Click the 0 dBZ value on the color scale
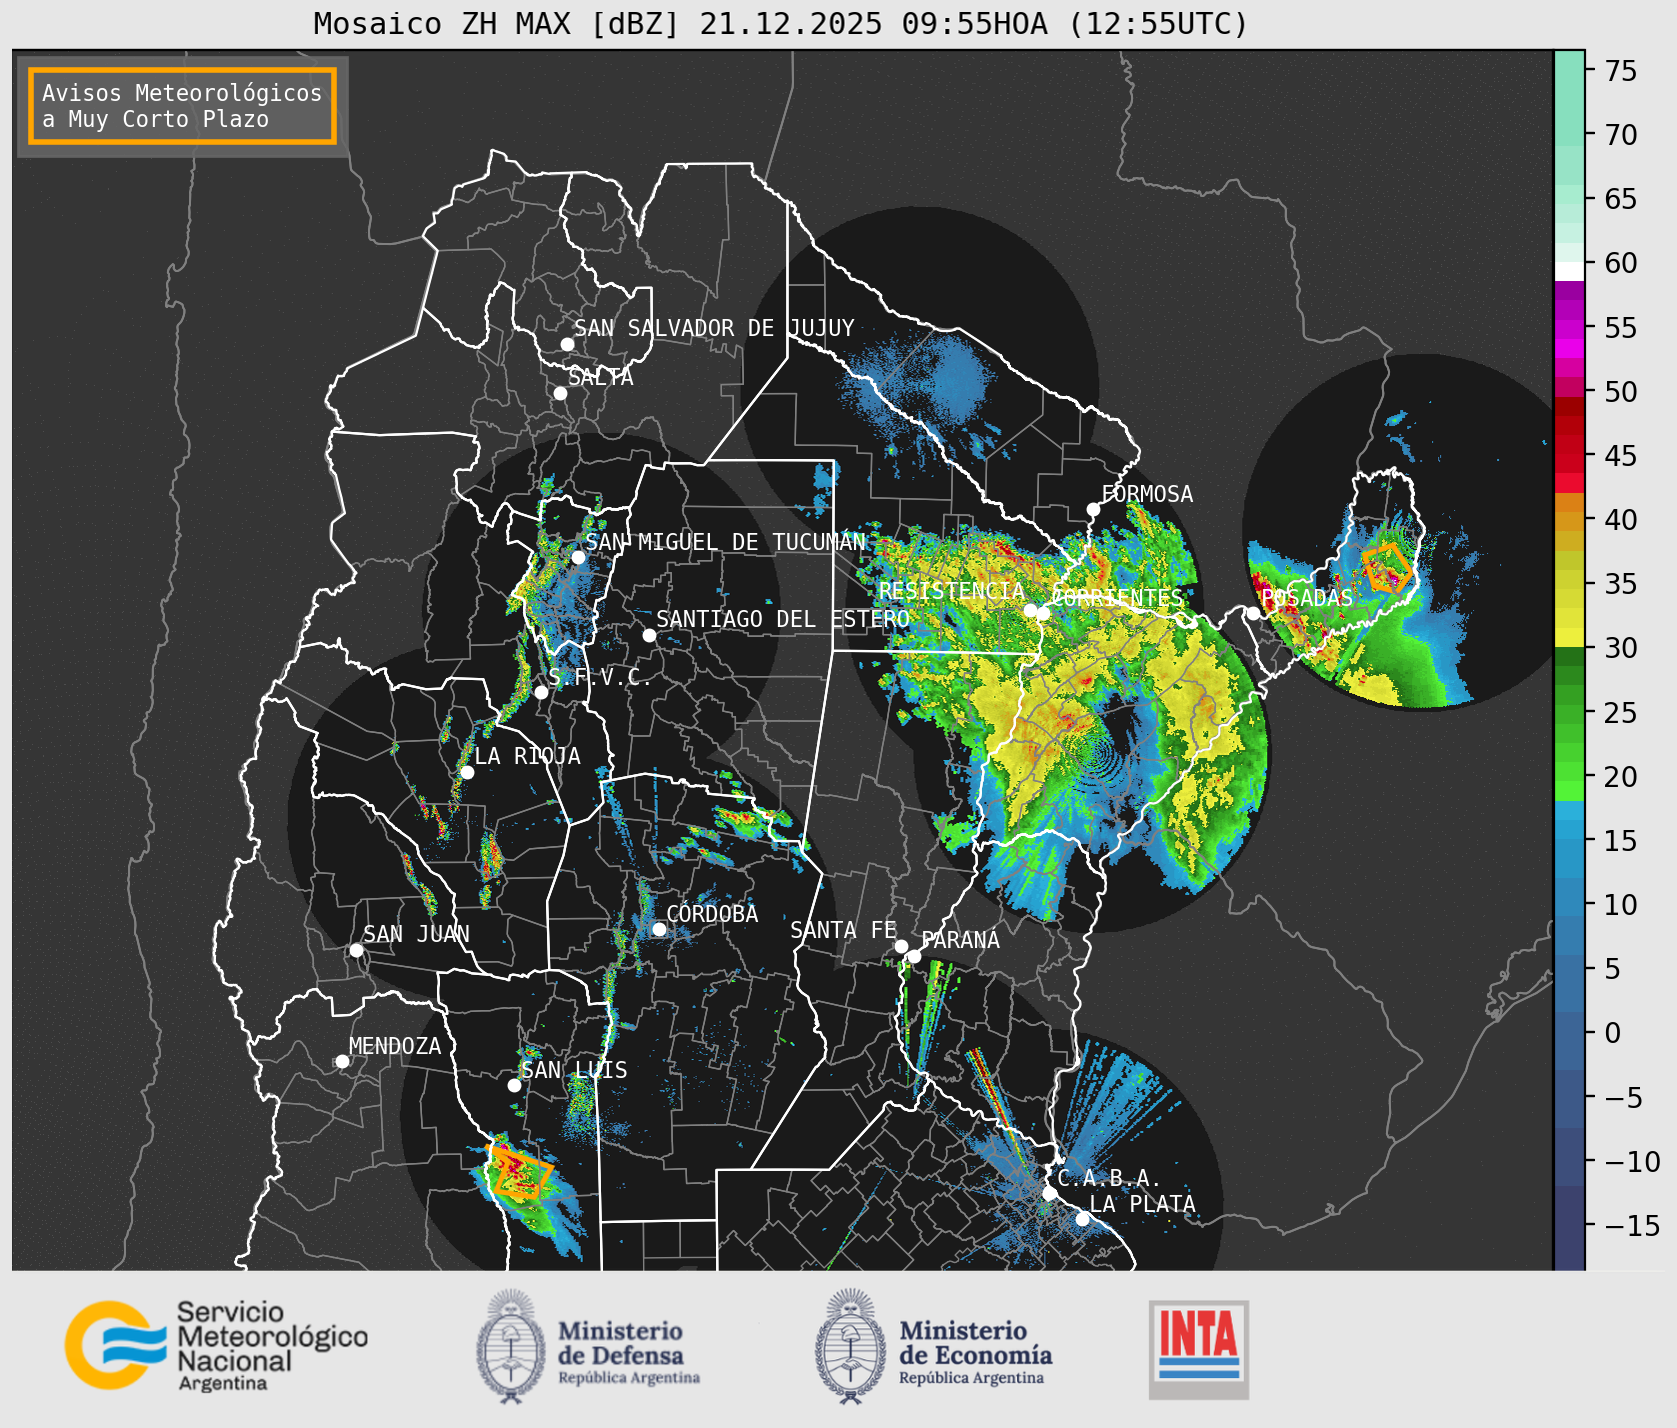Viewport: 1677px width, 1428px height. pyautogui.click(x=1612, y=1033)
